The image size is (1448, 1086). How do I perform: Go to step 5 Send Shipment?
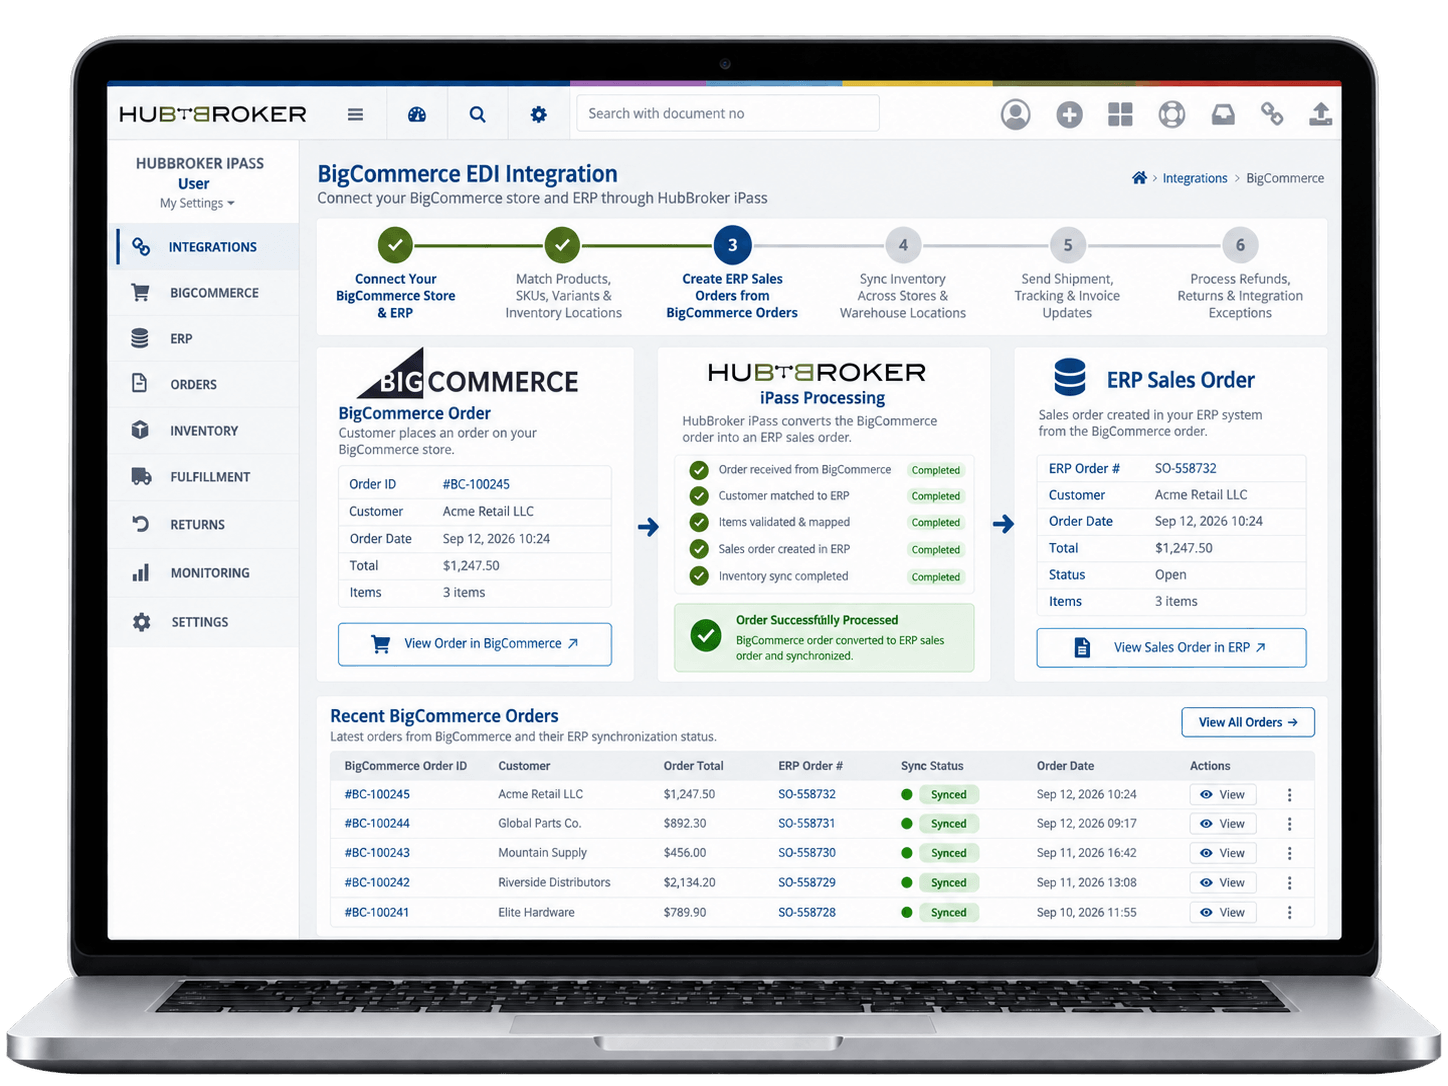[1068, 245]
